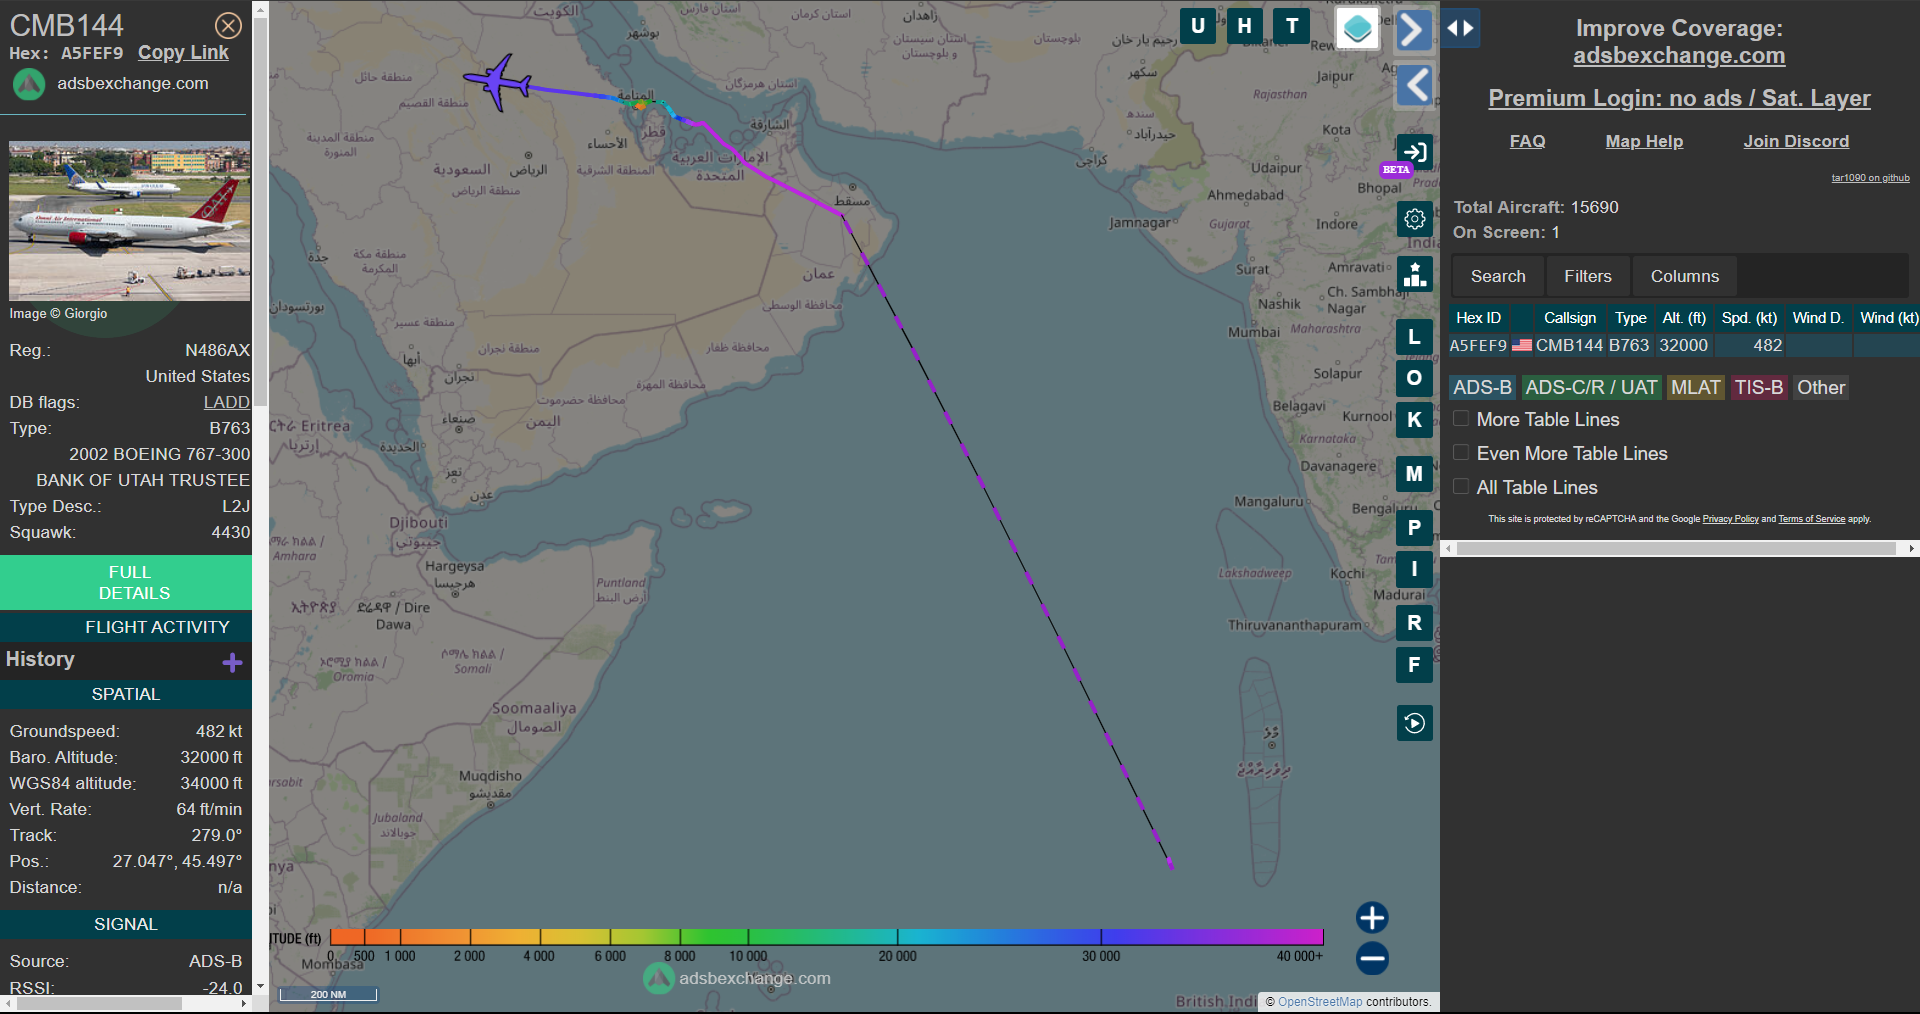The image size is (1920, 1014).
Task: Click the Copy Link link
Action: [x=183, y=53]
